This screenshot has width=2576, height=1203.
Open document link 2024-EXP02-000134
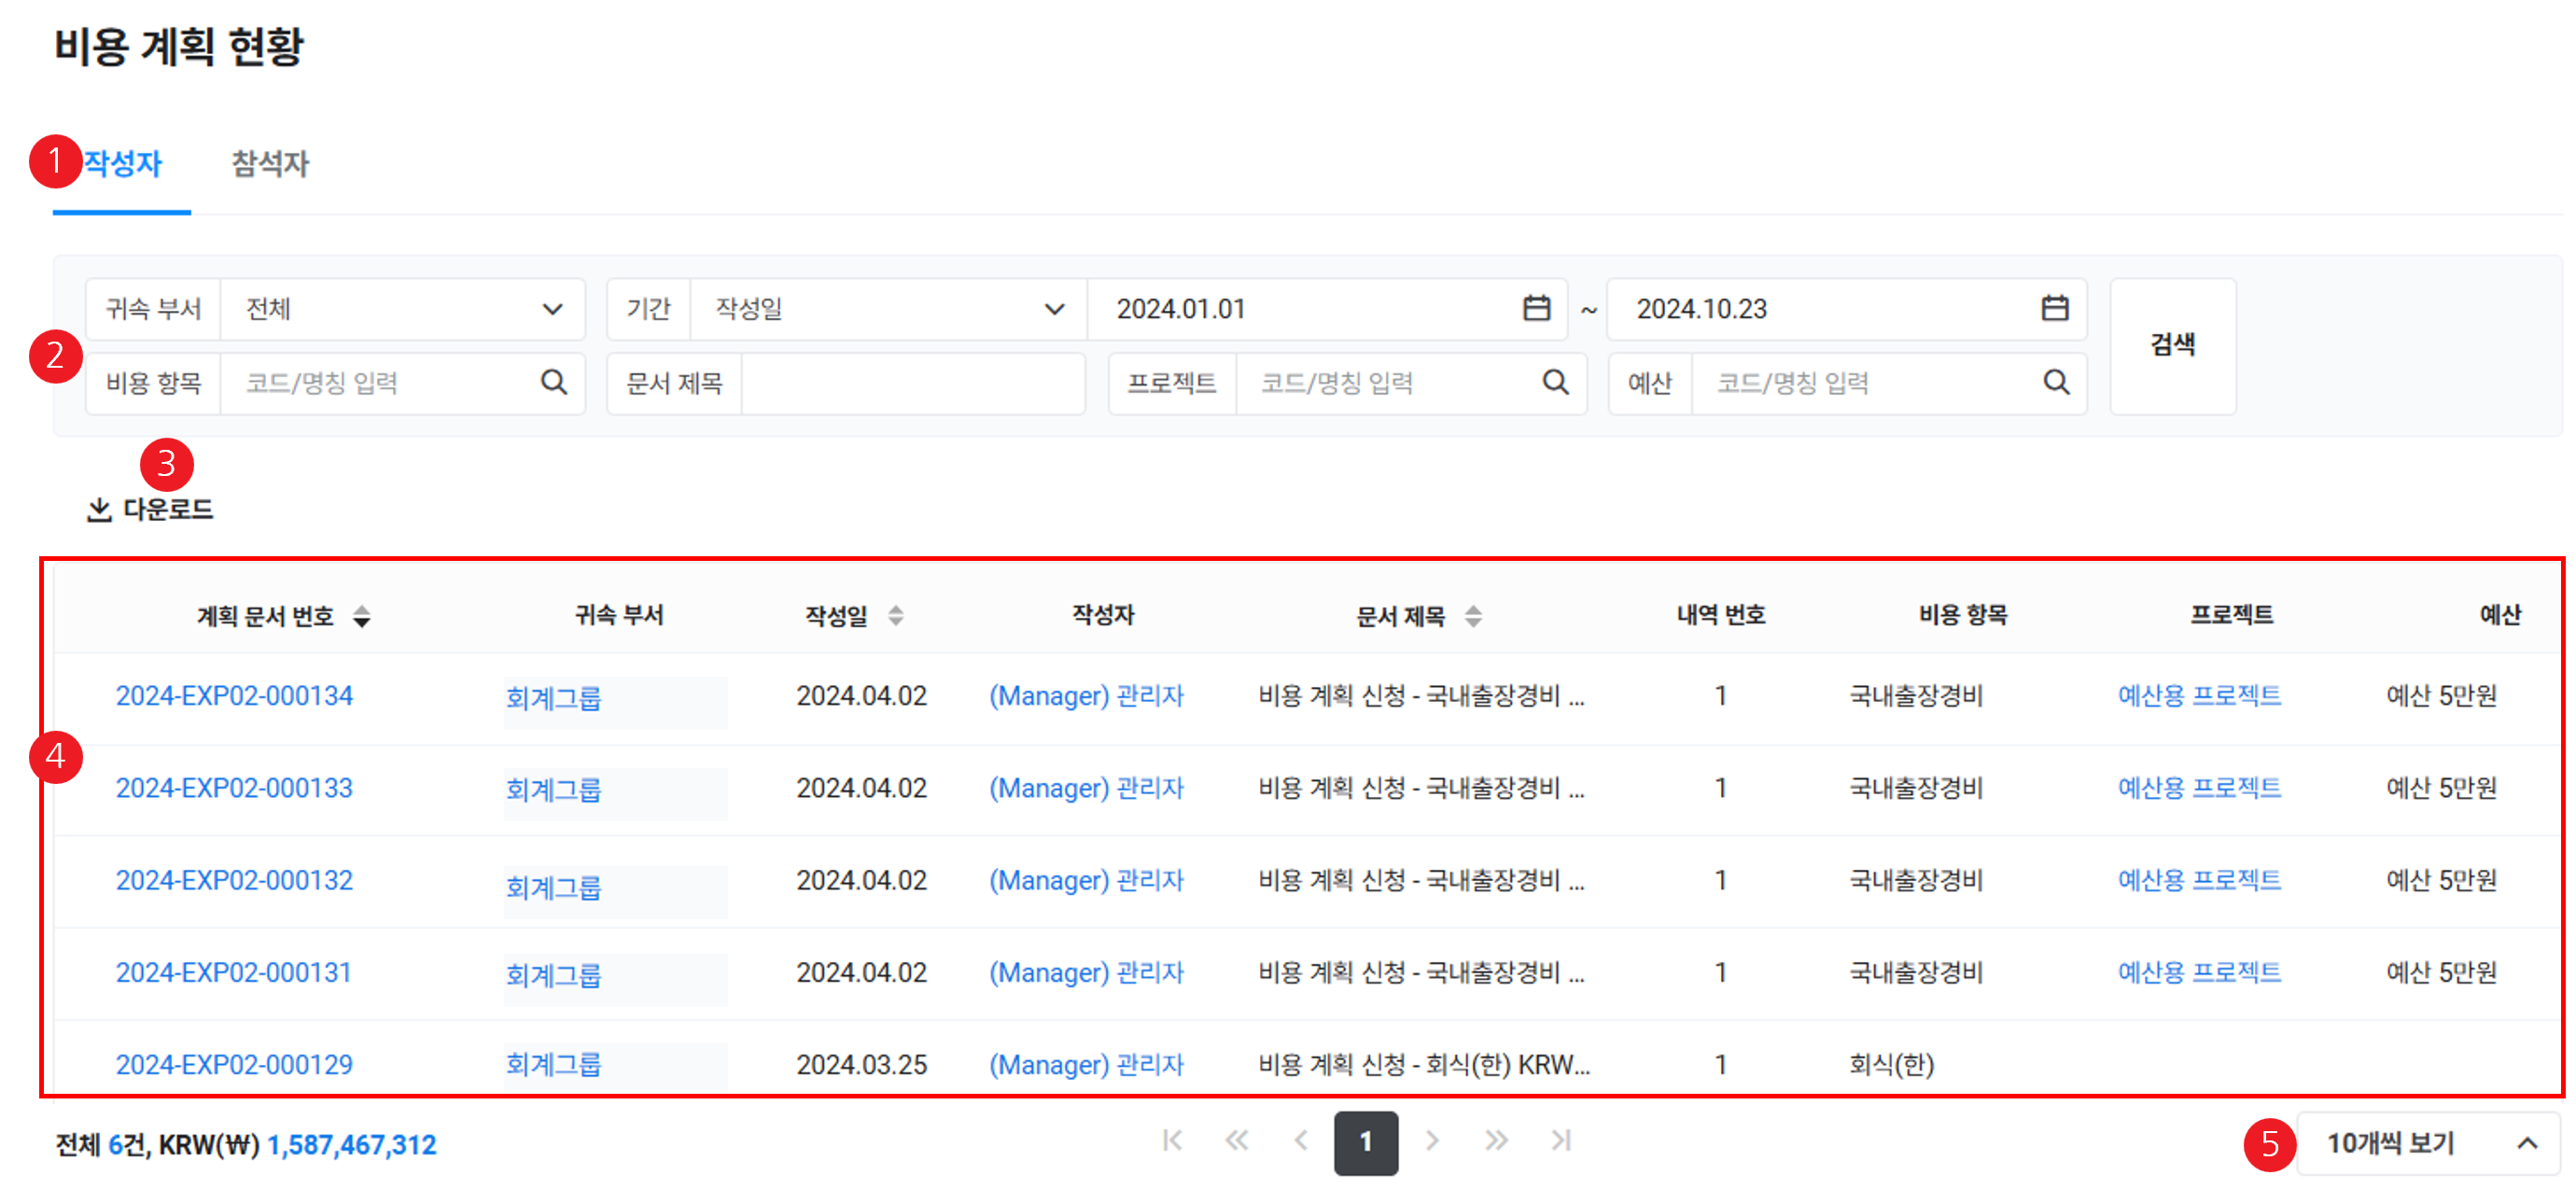(x=234, y=696)
